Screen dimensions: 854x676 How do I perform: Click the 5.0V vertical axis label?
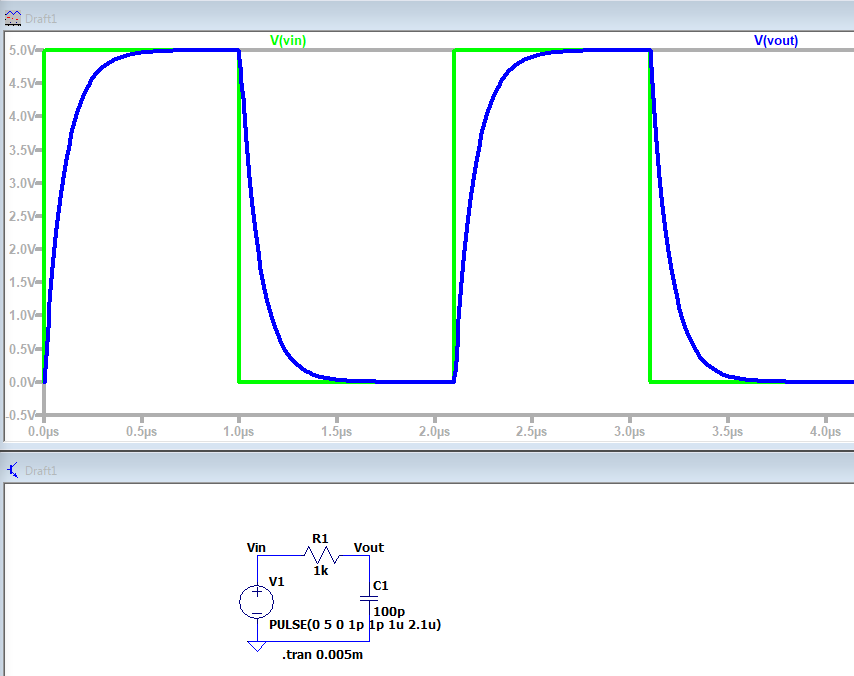[x=22, y=50]
